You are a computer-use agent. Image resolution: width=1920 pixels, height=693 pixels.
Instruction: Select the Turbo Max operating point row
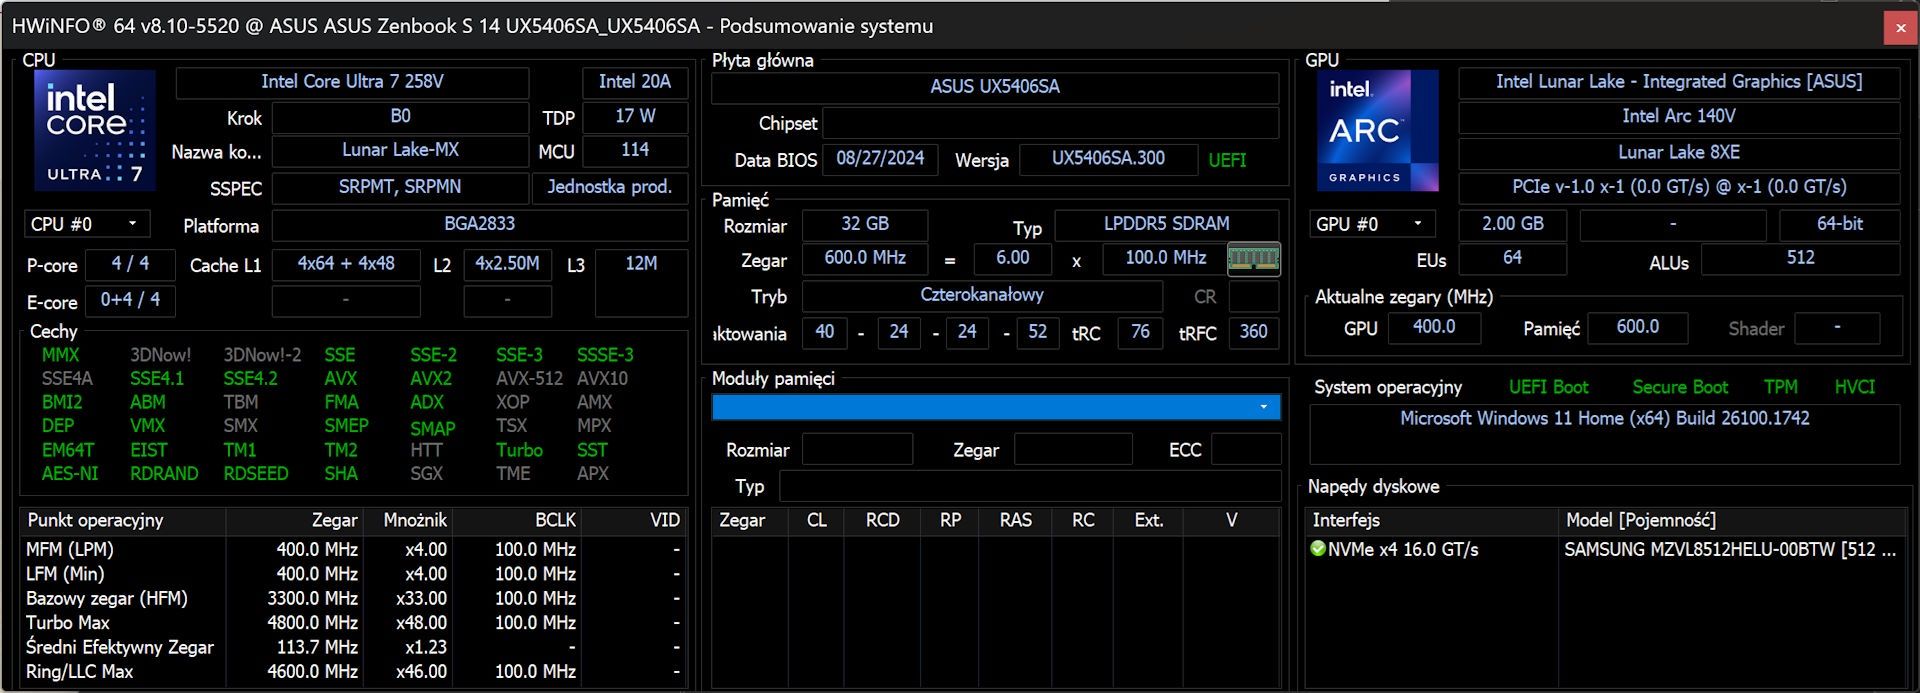(x=354, y=622)
